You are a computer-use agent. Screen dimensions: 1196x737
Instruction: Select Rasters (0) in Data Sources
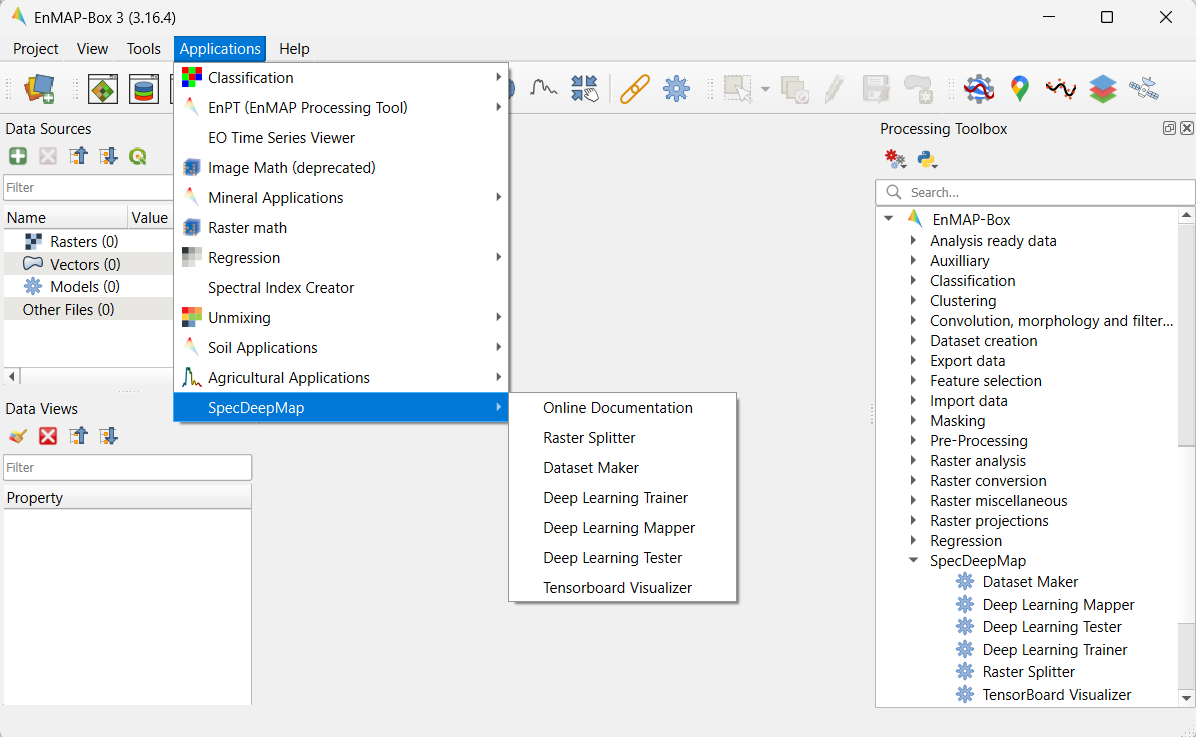(84, 242)
